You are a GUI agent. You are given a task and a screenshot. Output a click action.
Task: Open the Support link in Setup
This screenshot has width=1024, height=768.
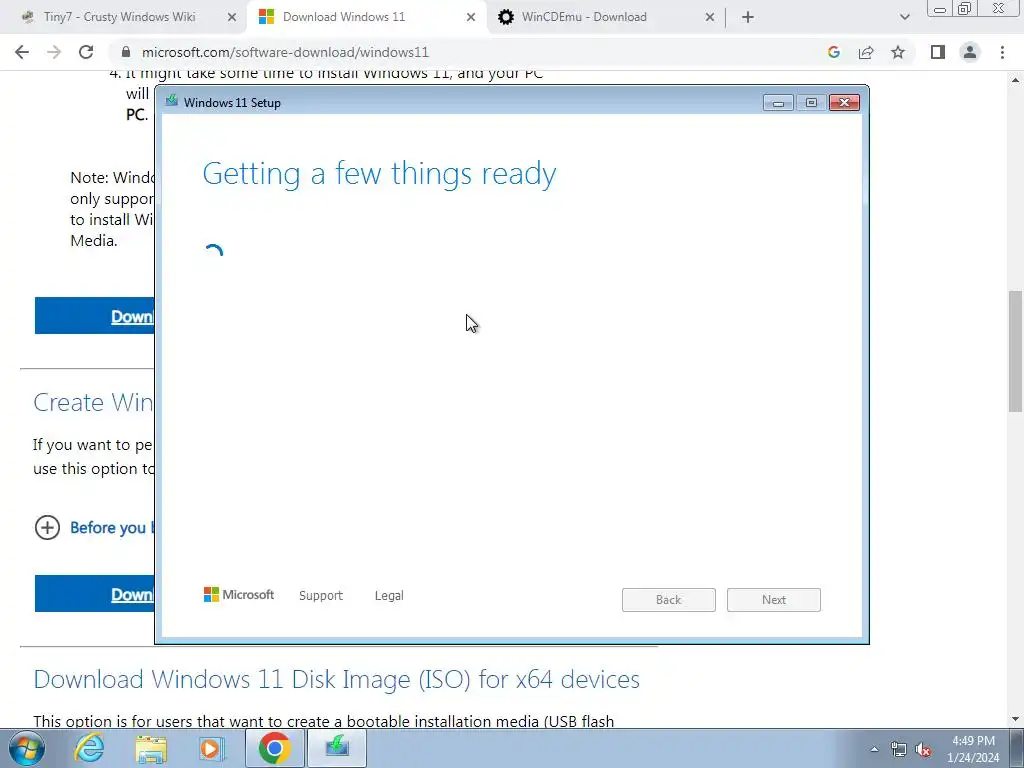tap(321, 596)
